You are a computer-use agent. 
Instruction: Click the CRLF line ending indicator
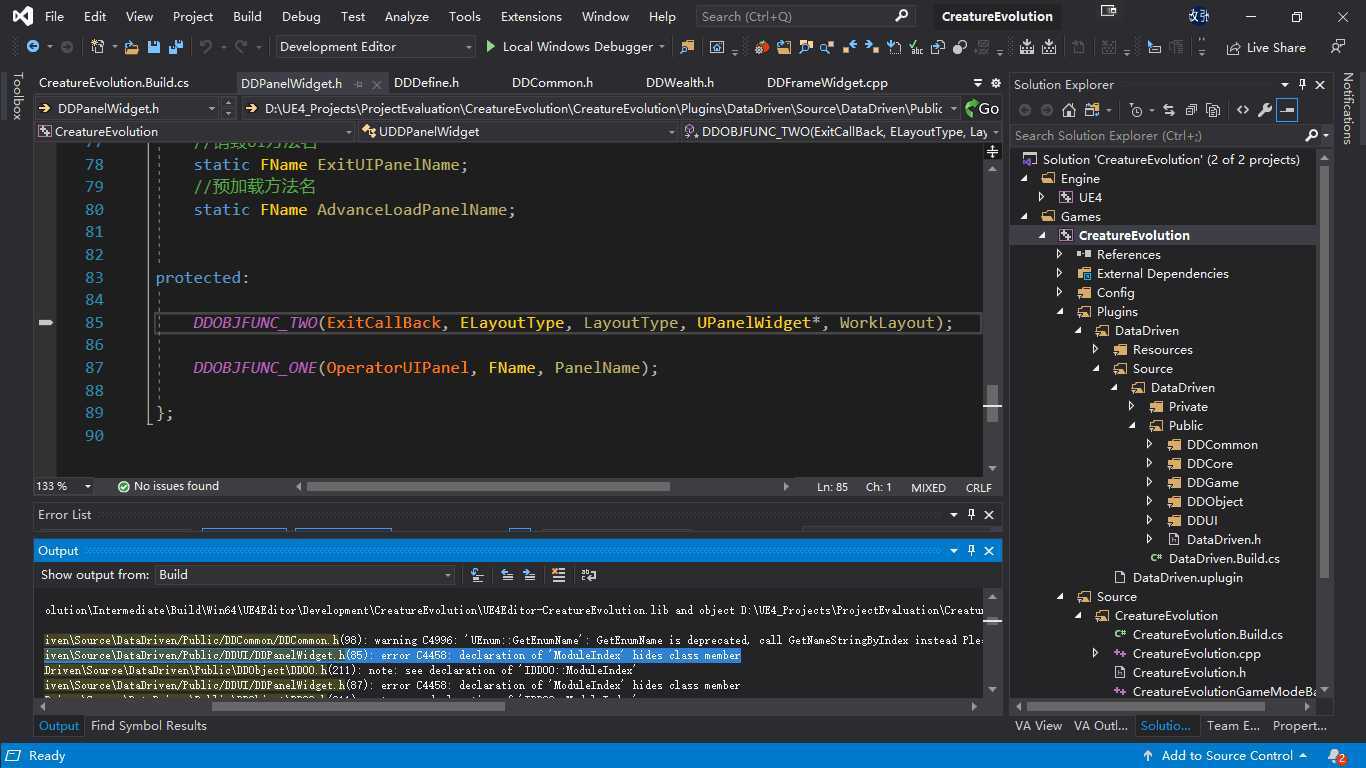click(x=979, y=488)
